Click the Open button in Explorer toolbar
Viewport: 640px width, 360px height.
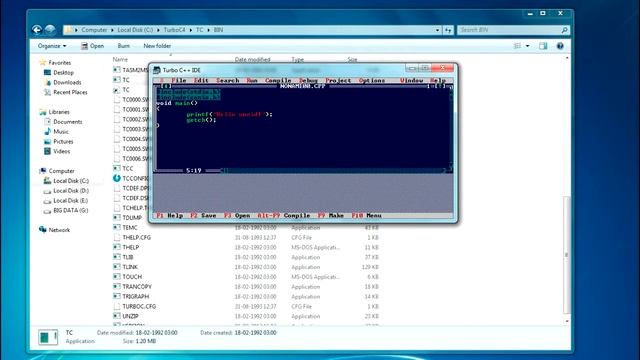pos(92,46)
